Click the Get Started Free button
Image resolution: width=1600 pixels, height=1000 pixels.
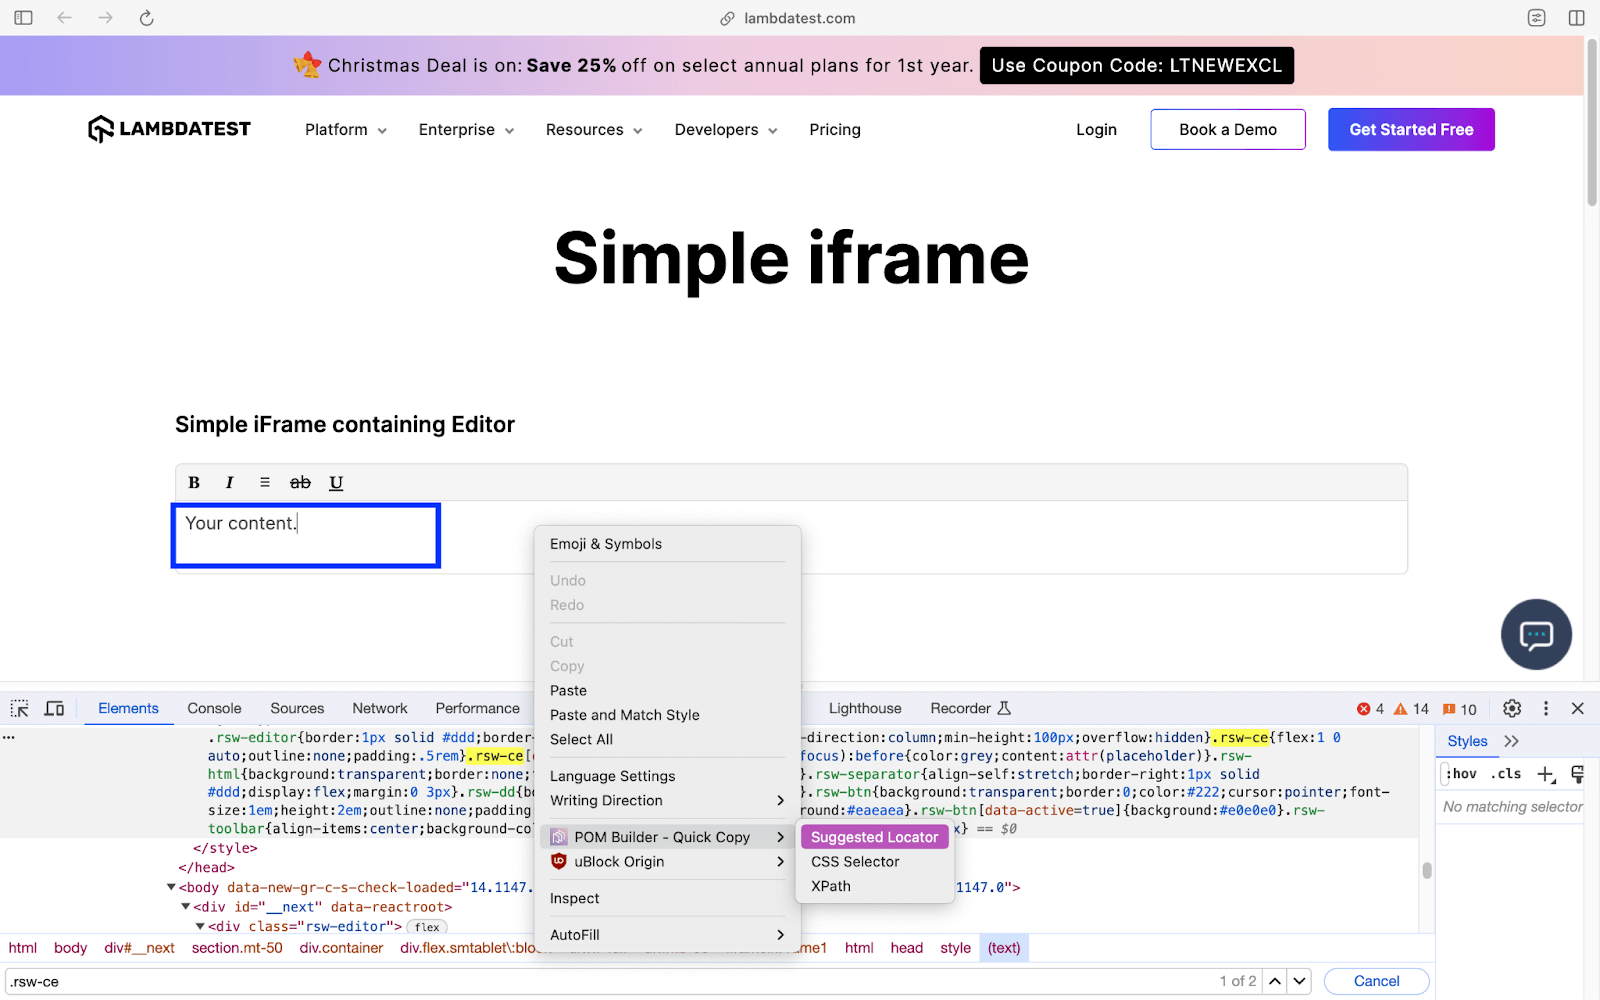coord(1410,129)
